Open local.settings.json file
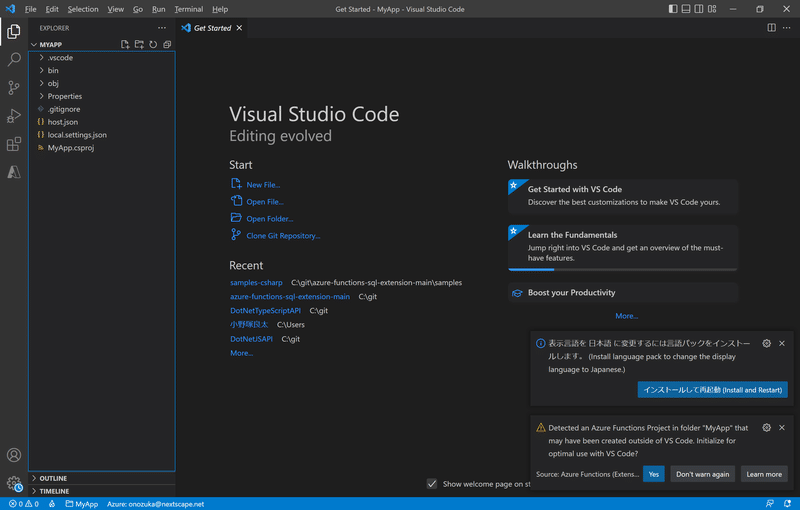 (102, 135)
